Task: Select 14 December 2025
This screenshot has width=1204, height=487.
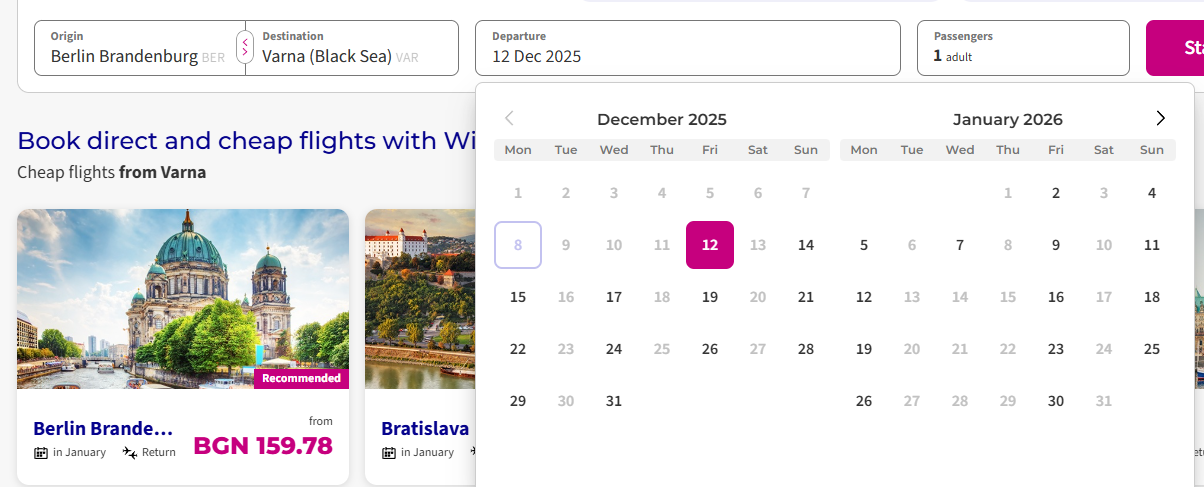Action: click(x=806, y=245)
